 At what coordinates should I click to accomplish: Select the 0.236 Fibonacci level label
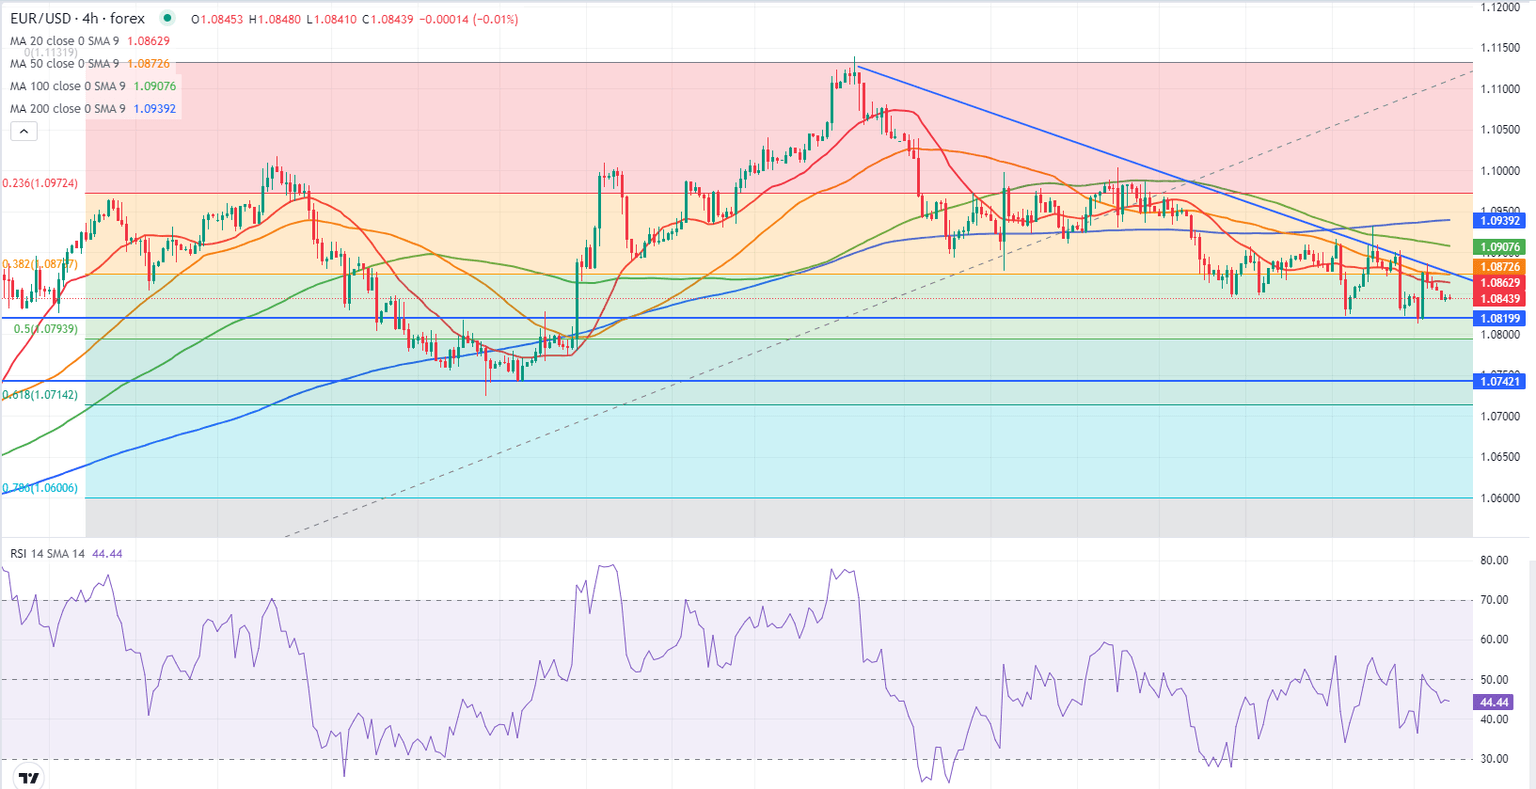click(x=40, y=184)
